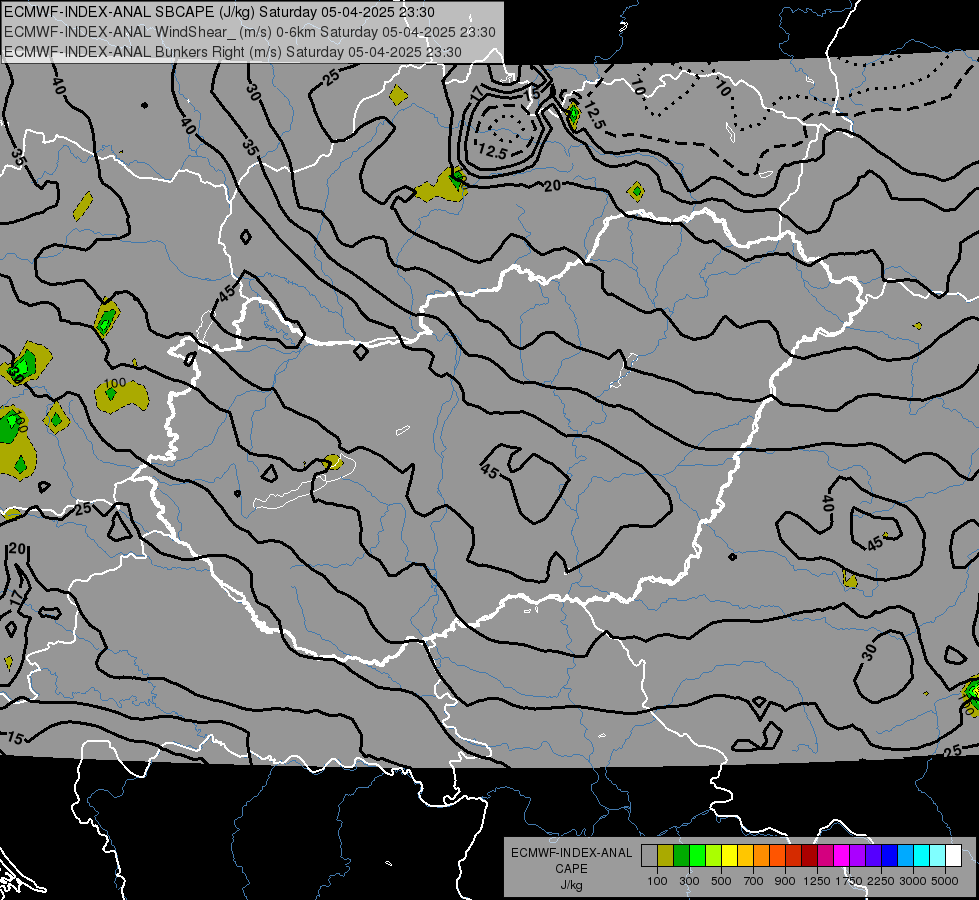
Task: Click the sky blue legend swatch
Action: (906, 856)
